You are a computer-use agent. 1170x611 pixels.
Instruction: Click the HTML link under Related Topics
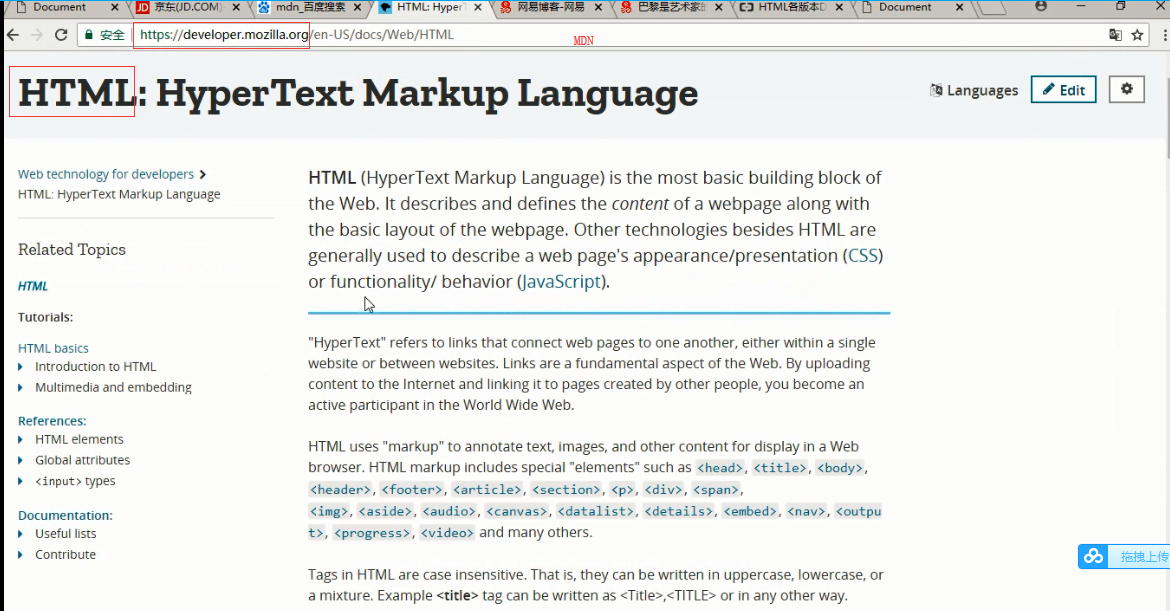[33, 286]
